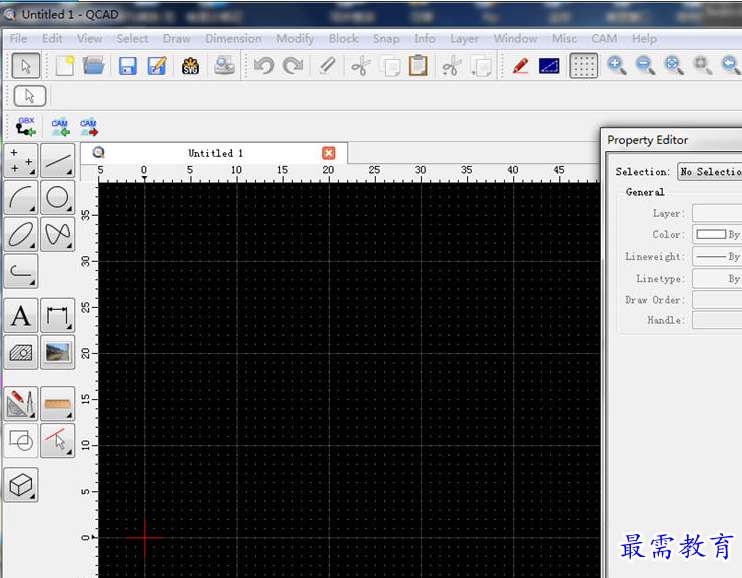Open the Edit menu
The height and width of the screenshot is (578, 742).
52,38
